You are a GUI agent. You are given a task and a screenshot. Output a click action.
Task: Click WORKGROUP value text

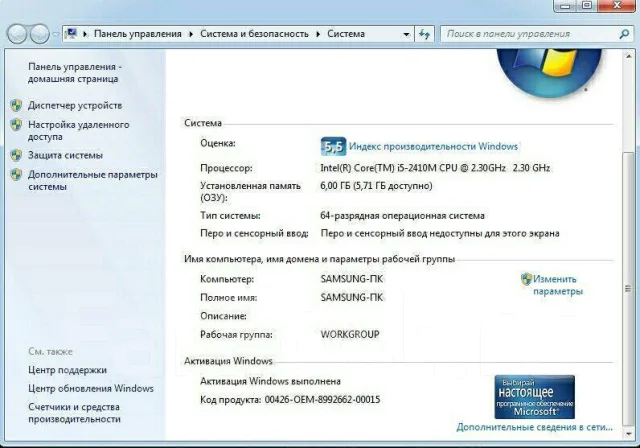click(350, 335)
